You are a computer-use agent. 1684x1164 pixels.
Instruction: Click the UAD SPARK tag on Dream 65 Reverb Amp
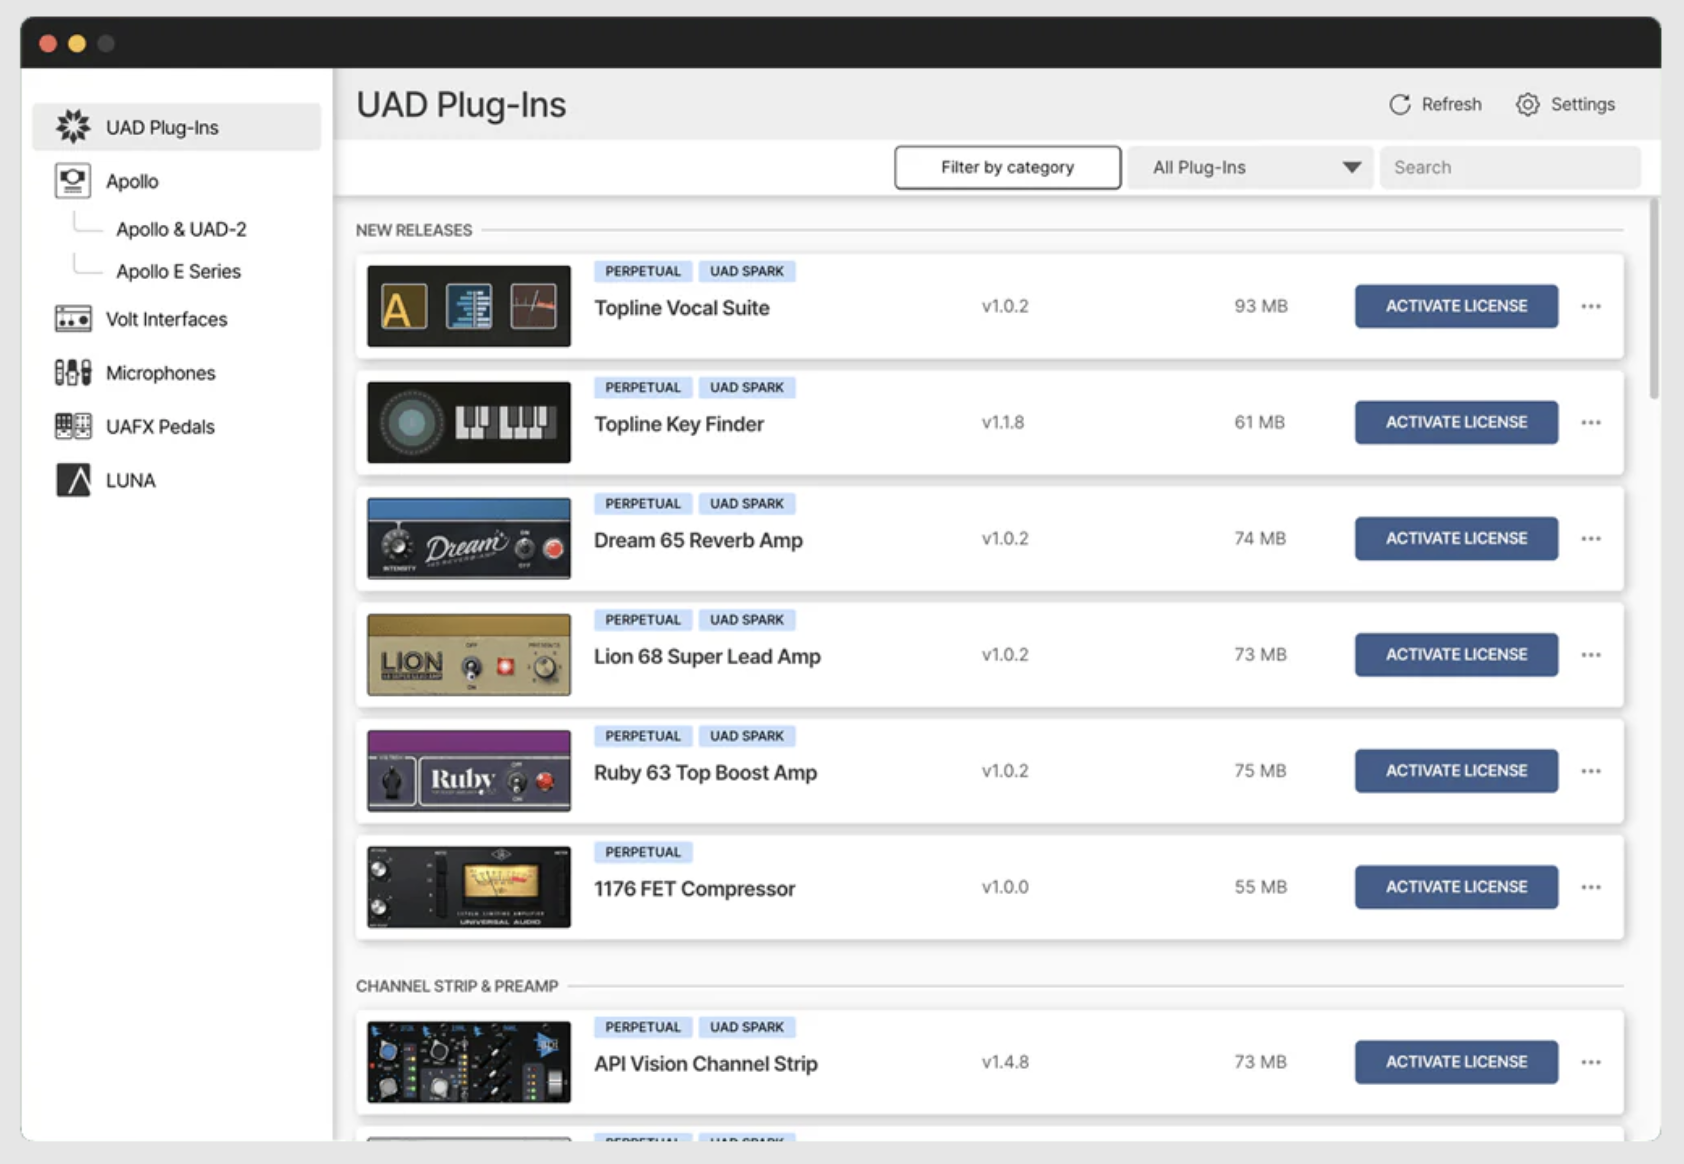pos(747,503)
